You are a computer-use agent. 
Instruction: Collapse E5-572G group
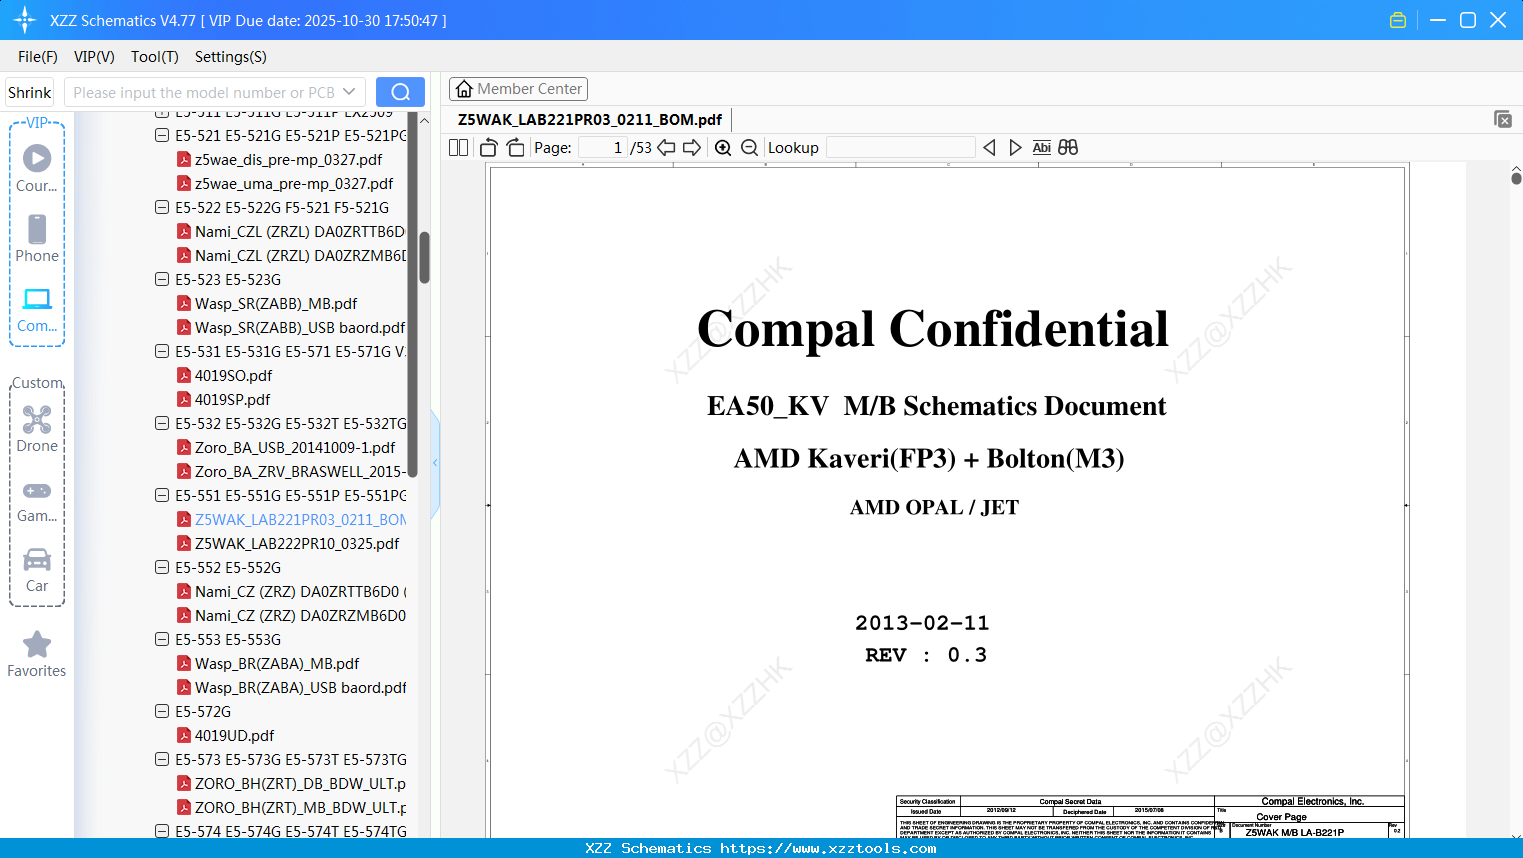[162, 711]
